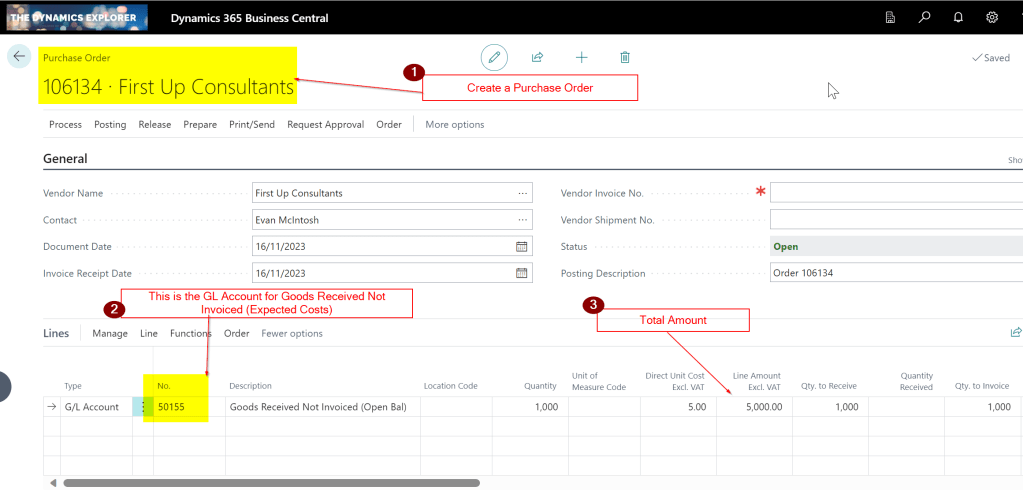Screen dimensions: 1023x498
Task: Collapse the General section header
Action: [x=66, y=159]
